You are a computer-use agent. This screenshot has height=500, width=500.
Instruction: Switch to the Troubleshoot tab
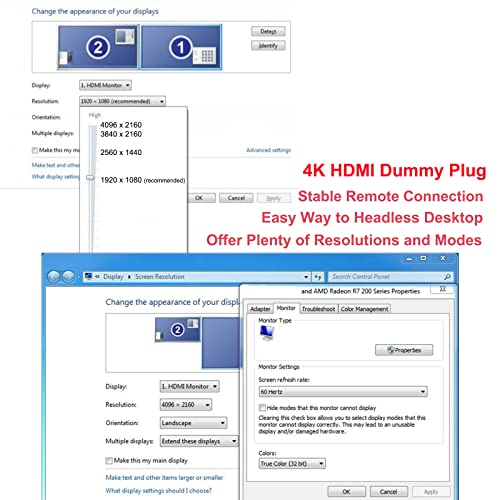pos(318,309)
